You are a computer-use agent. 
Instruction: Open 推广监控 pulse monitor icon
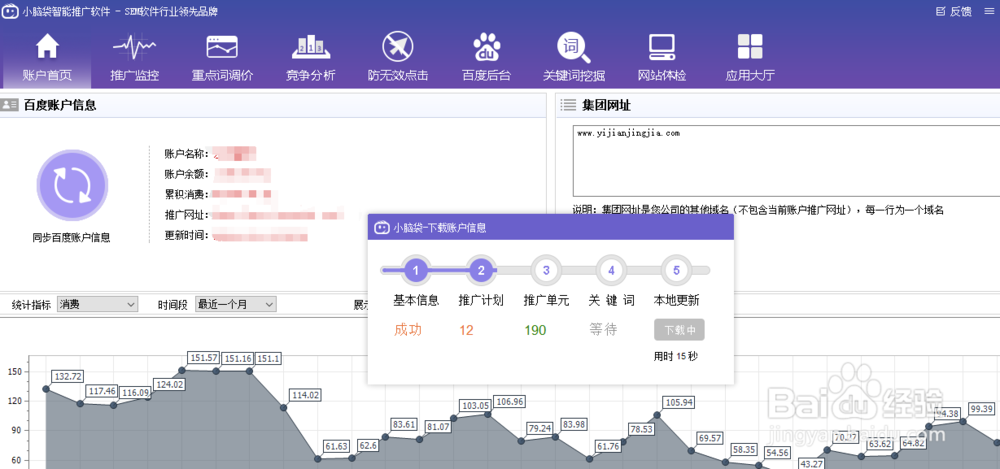(134, 47)
